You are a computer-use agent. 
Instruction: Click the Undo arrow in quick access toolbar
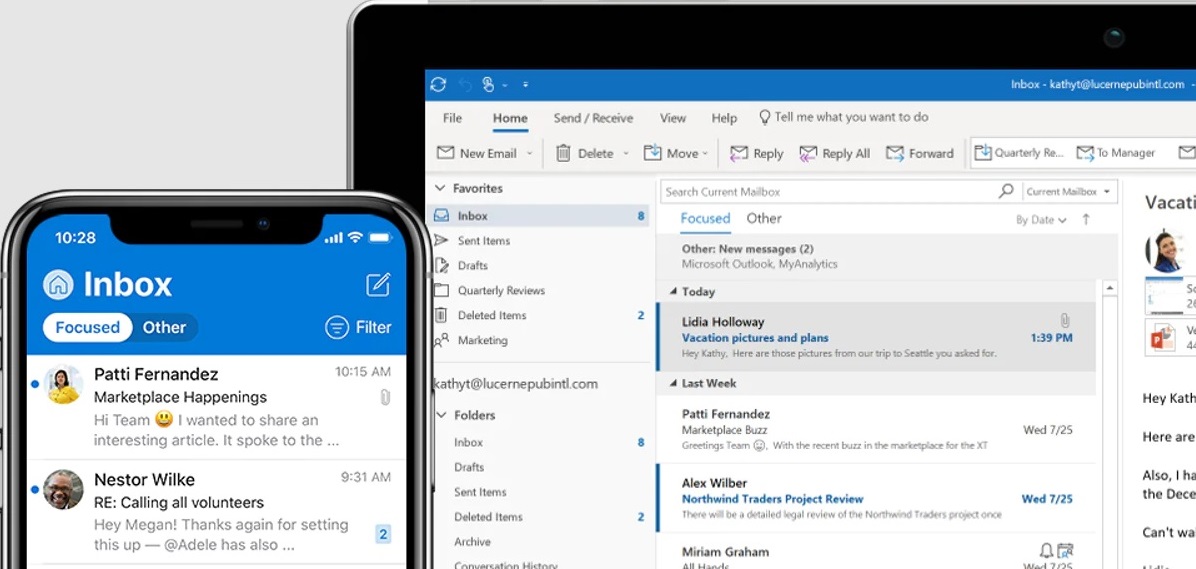[x=465, y=85]
